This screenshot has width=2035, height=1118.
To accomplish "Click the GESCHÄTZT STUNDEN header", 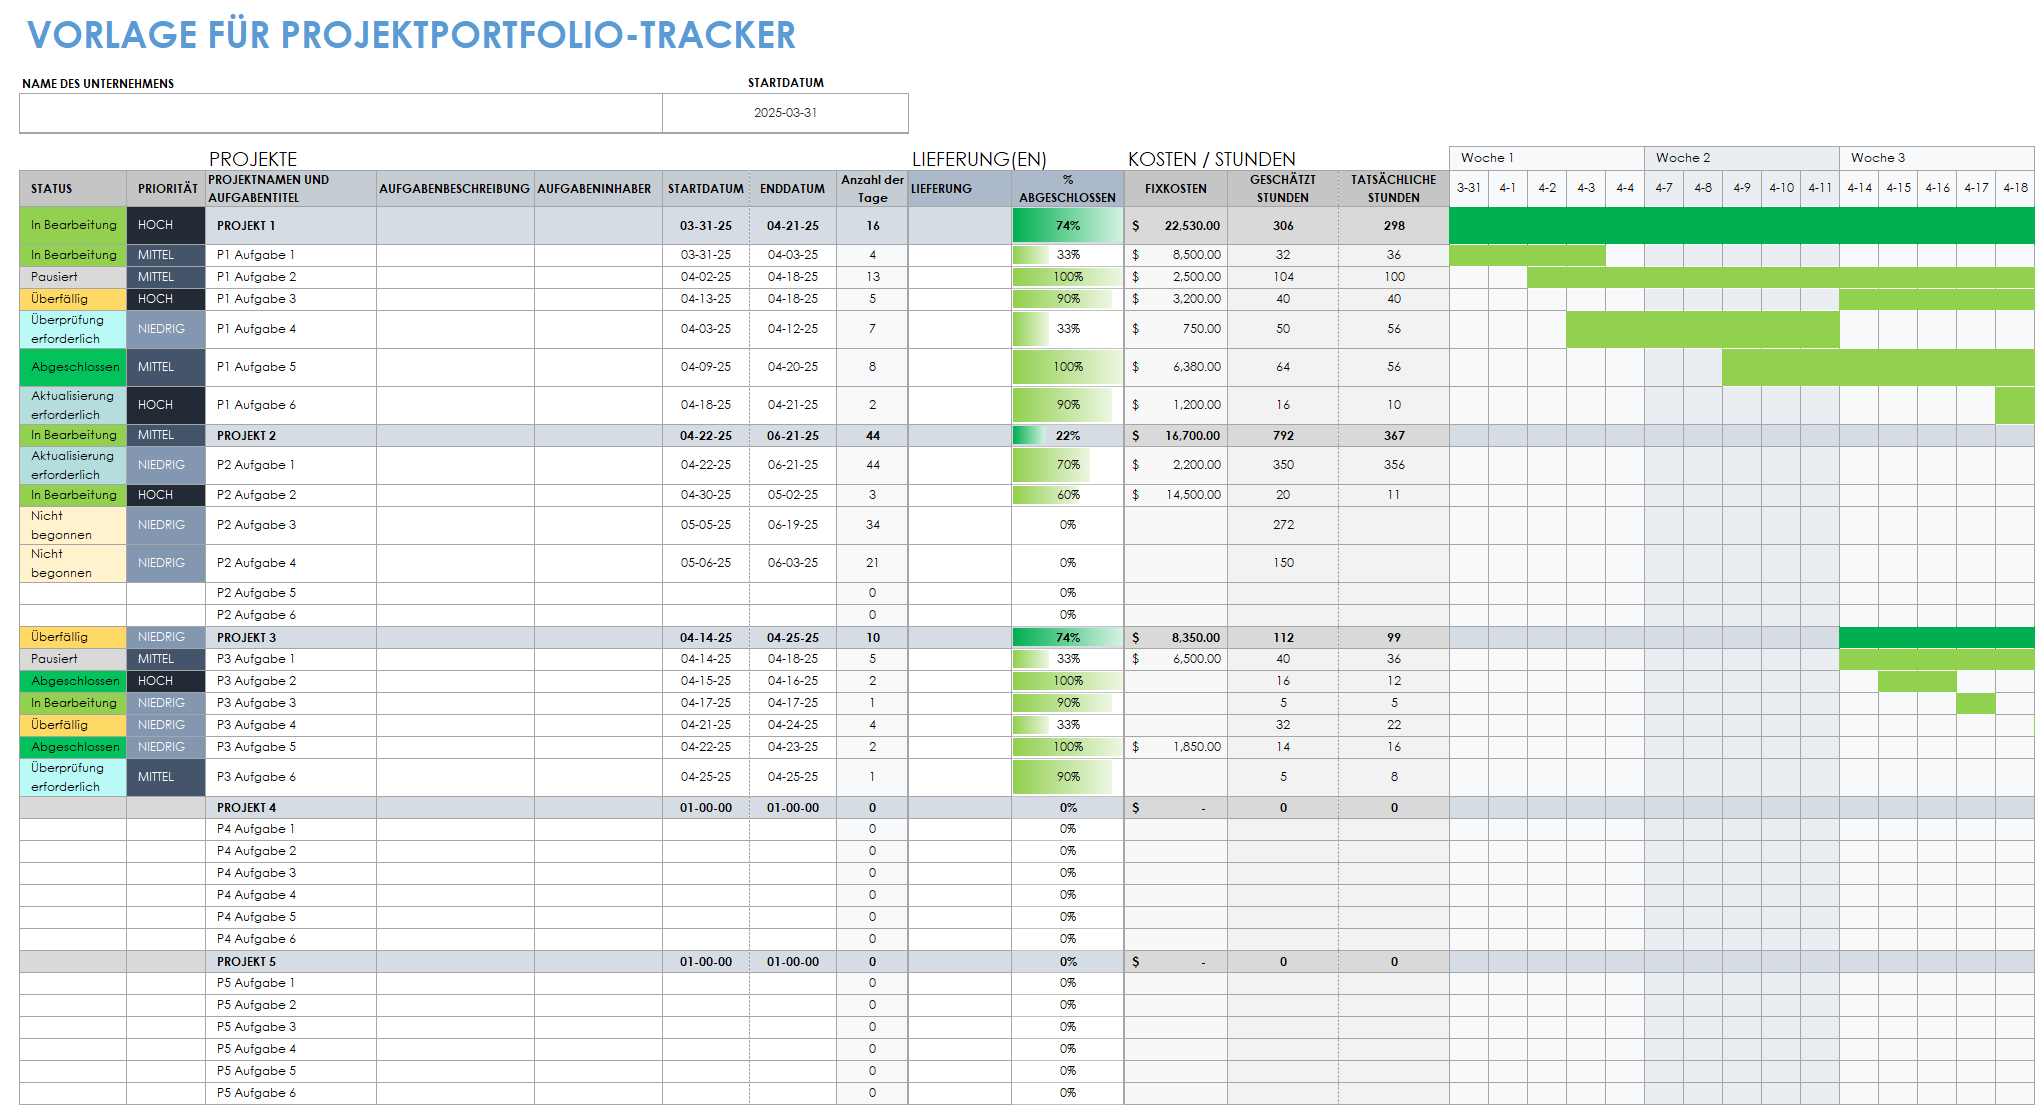I will (x=1283, y=189).
